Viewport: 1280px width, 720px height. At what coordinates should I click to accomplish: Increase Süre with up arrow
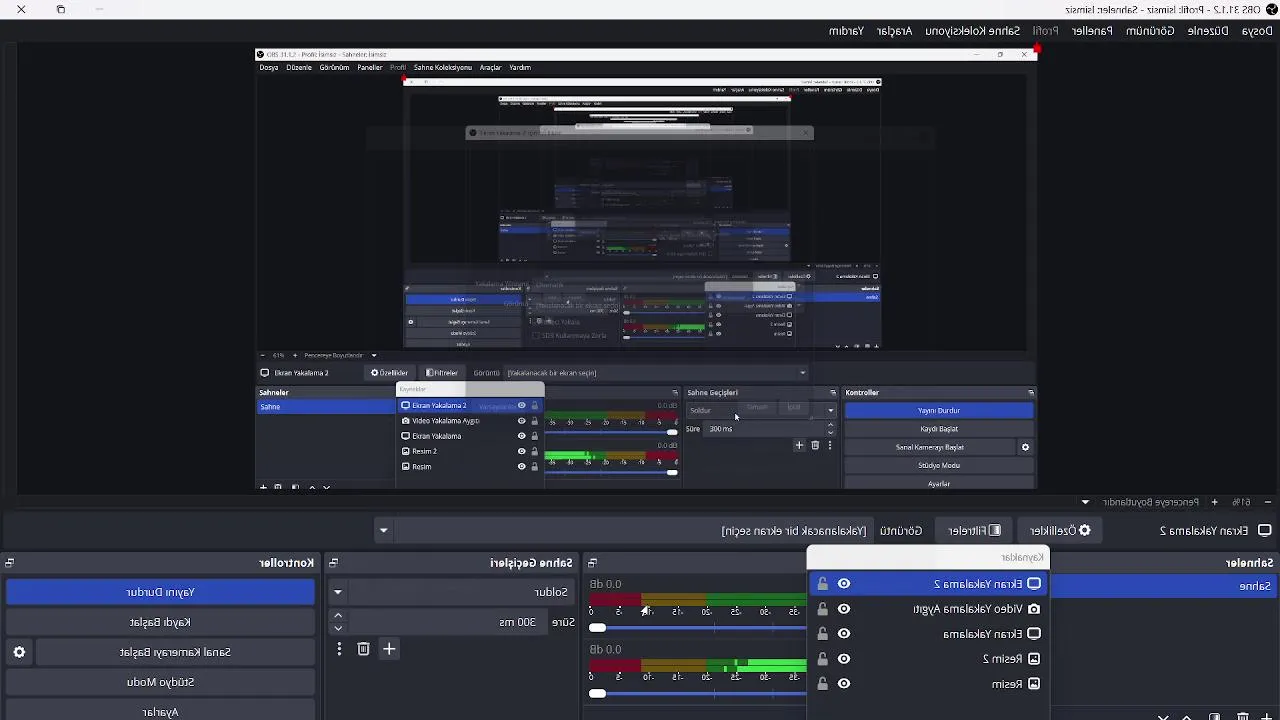click(338, 616)
